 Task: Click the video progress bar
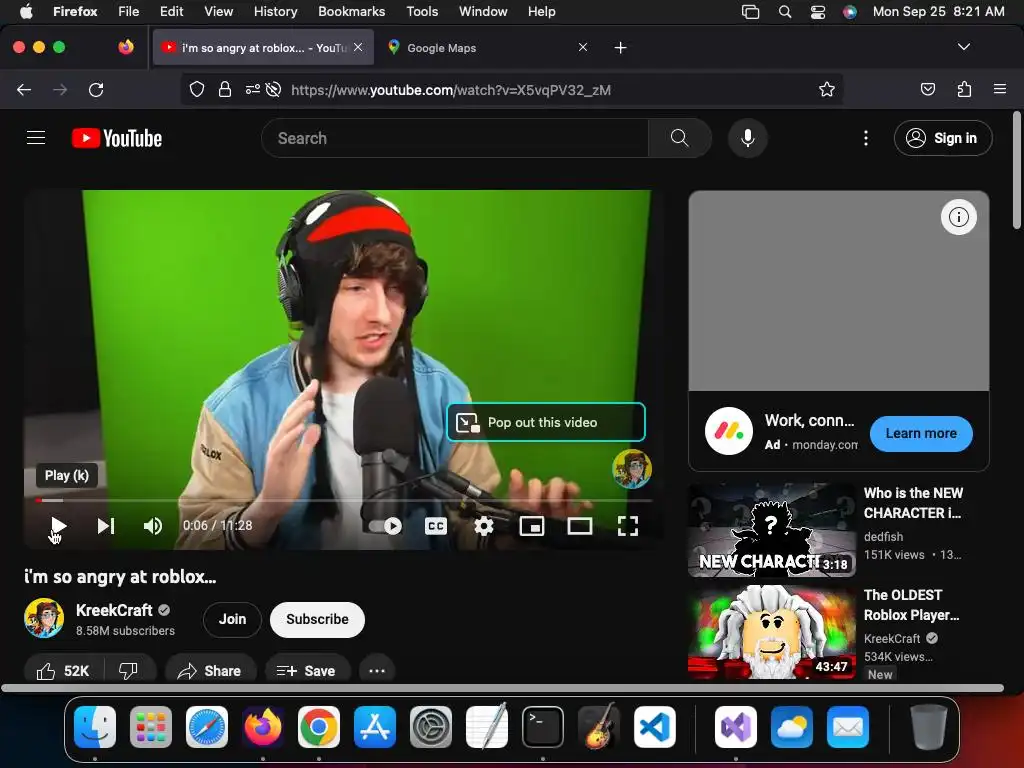[343, 501]
